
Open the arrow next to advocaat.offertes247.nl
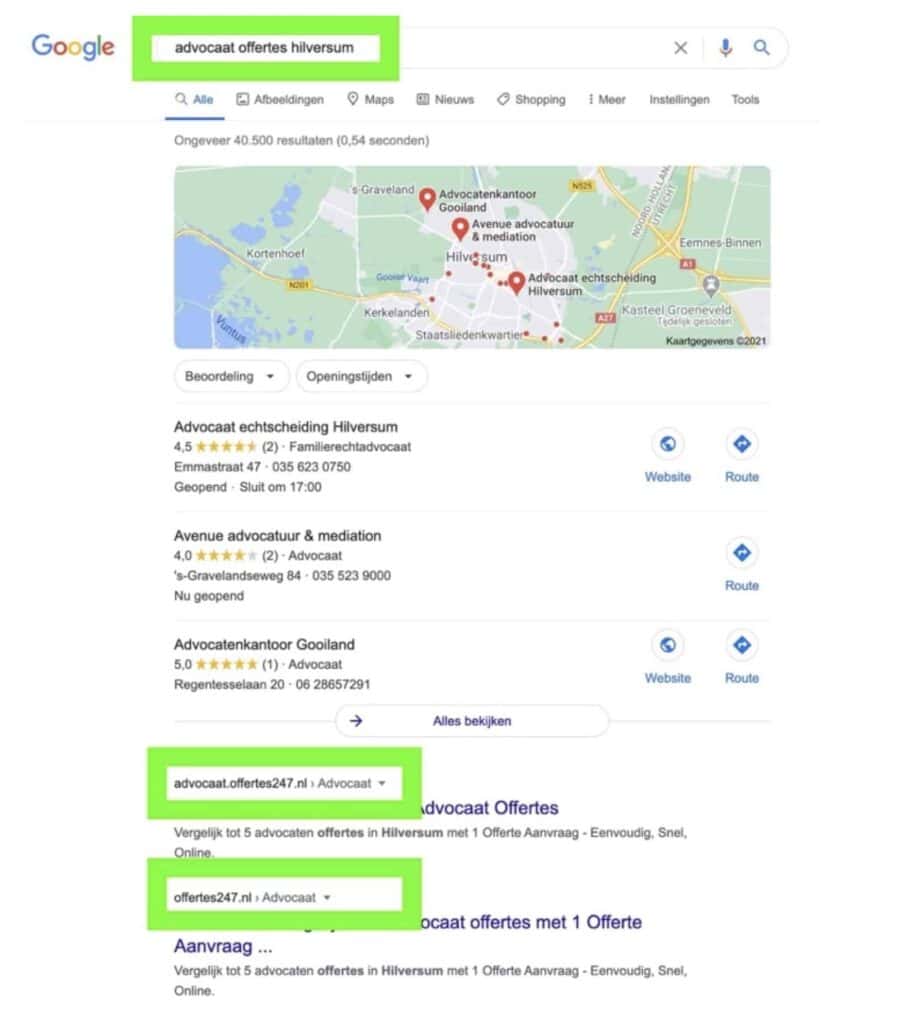pyautogui.click(x=382, y=783)
